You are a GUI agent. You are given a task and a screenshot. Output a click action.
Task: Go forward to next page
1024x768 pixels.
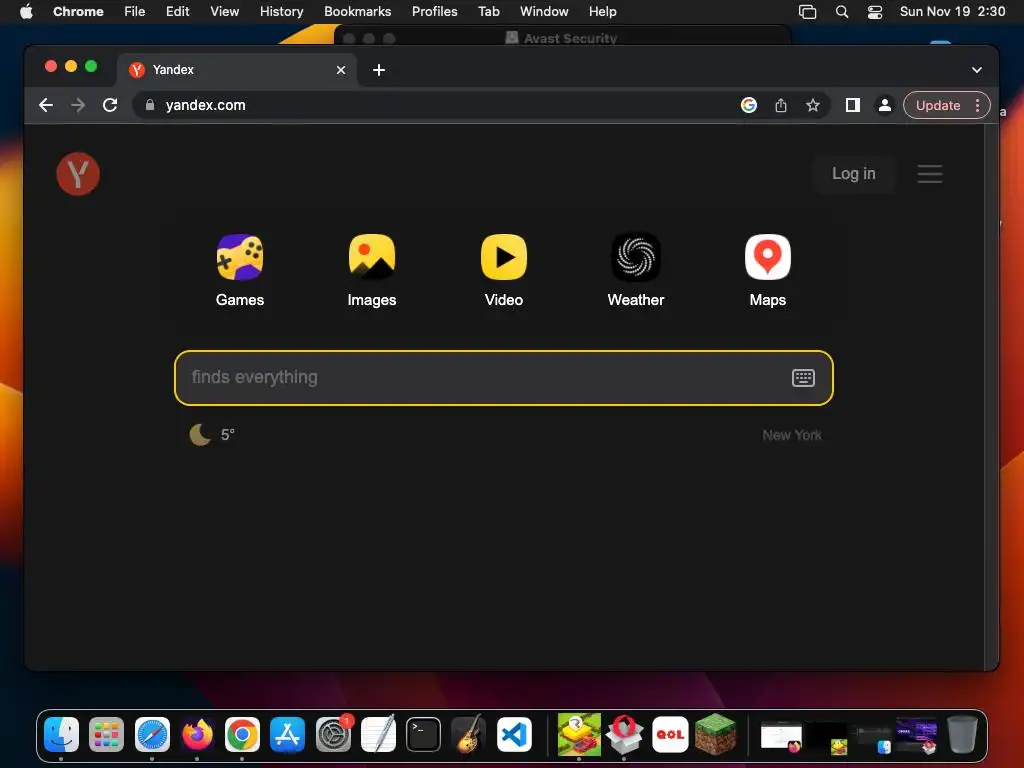pos(78,105)
